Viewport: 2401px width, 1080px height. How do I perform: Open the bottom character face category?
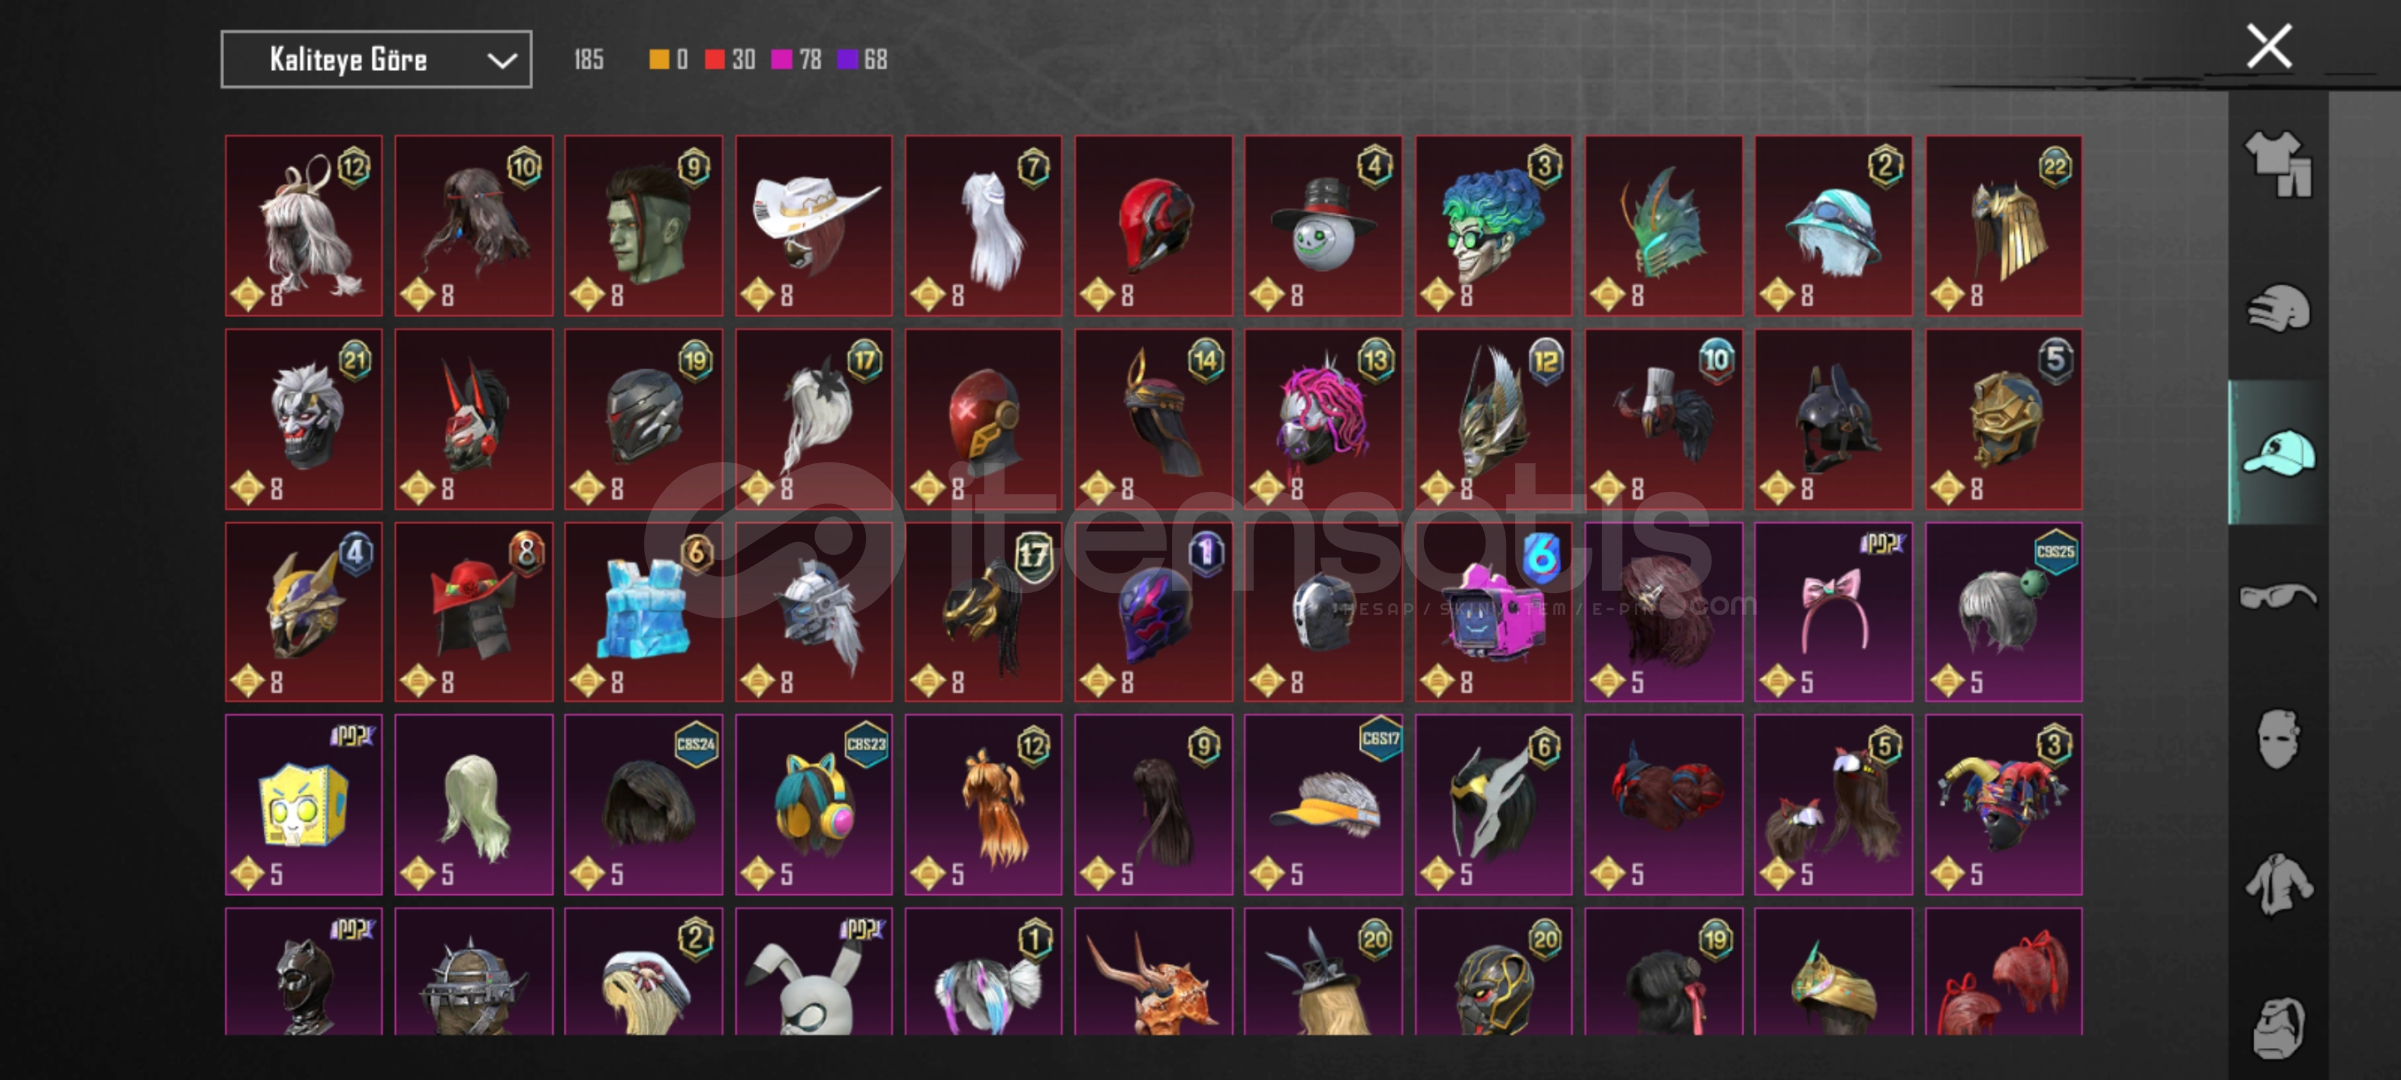coord(2278,1027)
